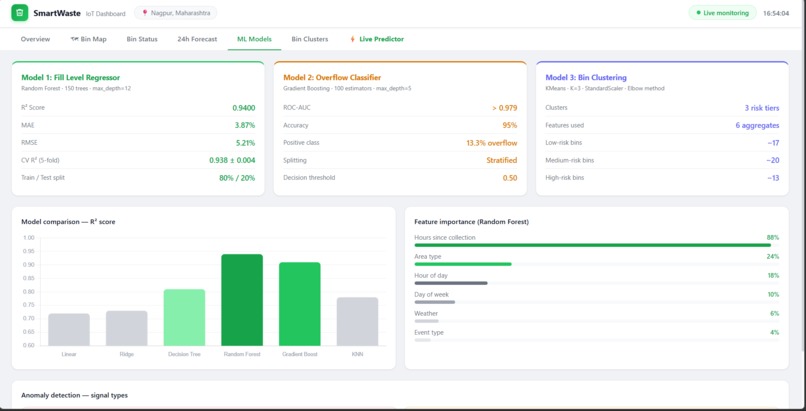Open the Overview tab
This screenshot has width=806, height=411.
click(x=35, y=39)
